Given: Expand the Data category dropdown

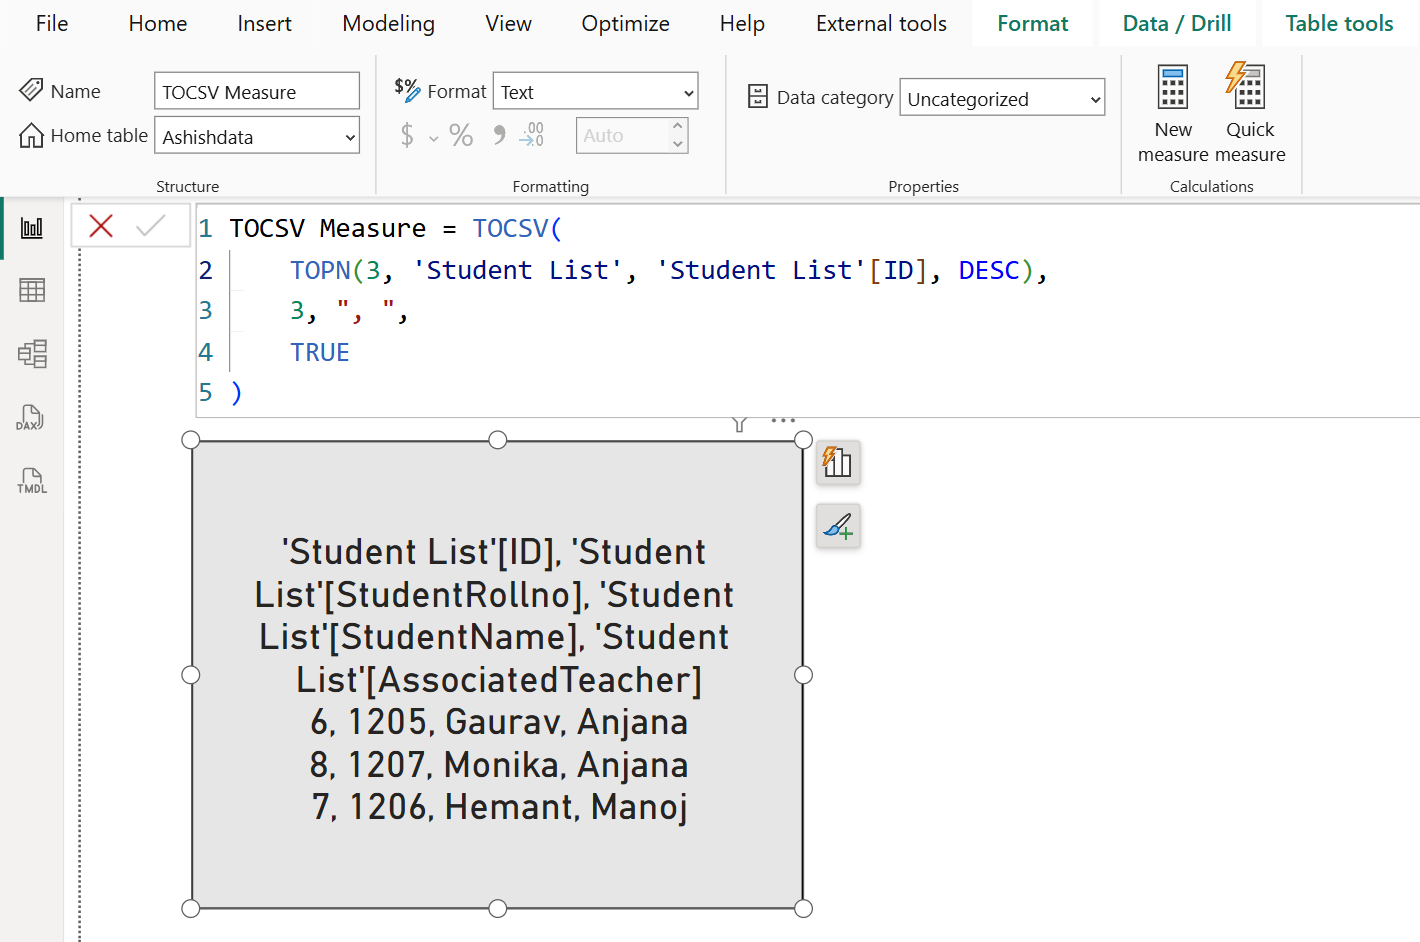Looking at the screenshot, I should (x=1002, y=98).
